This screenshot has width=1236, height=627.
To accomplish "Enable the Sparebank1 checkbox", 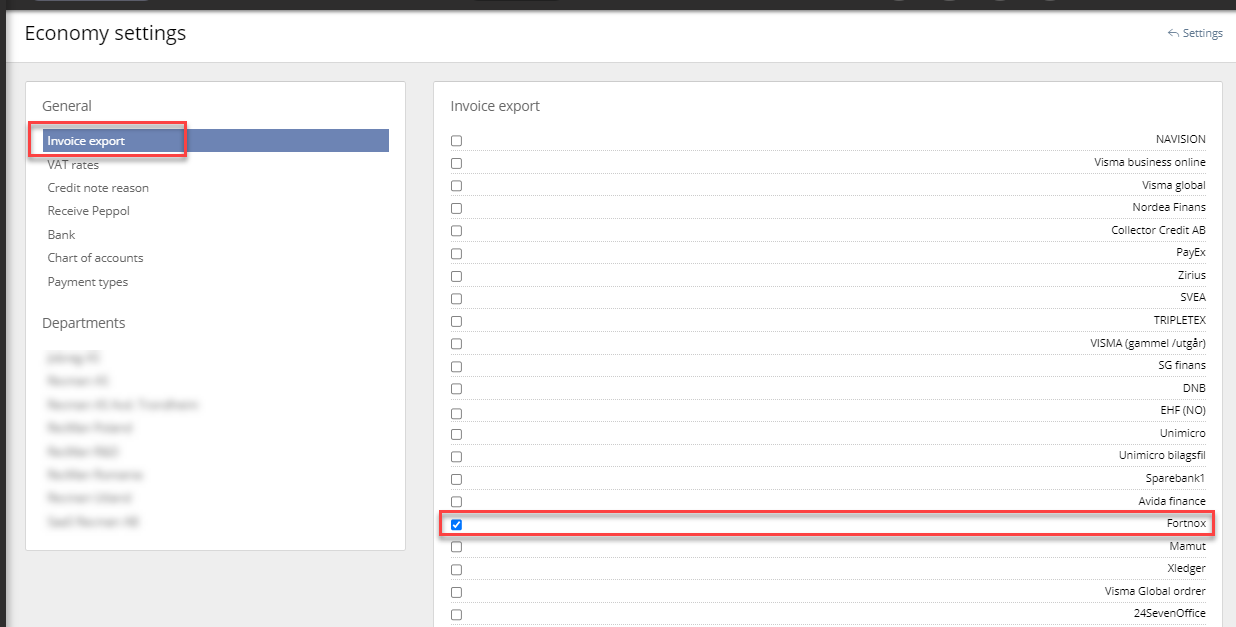I will click(456, 479).
